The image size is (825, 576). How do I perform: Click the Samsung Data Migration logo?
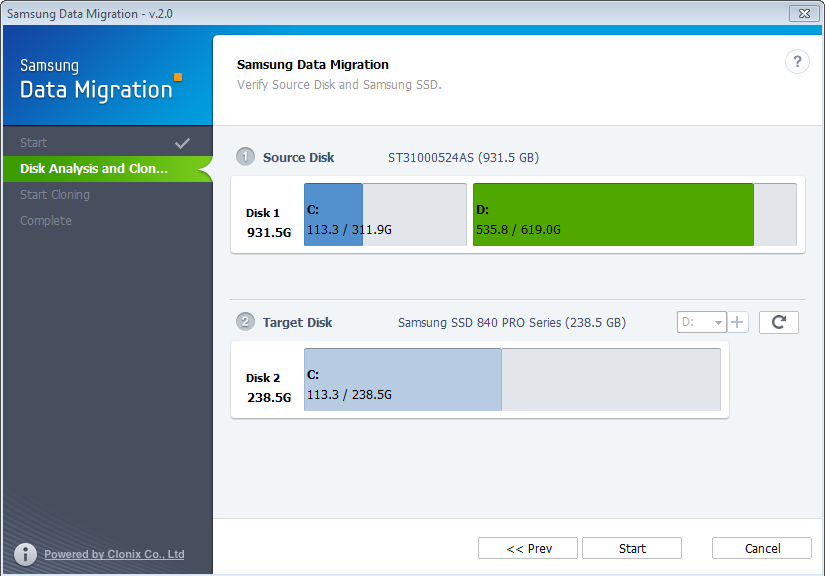[100, 80]
